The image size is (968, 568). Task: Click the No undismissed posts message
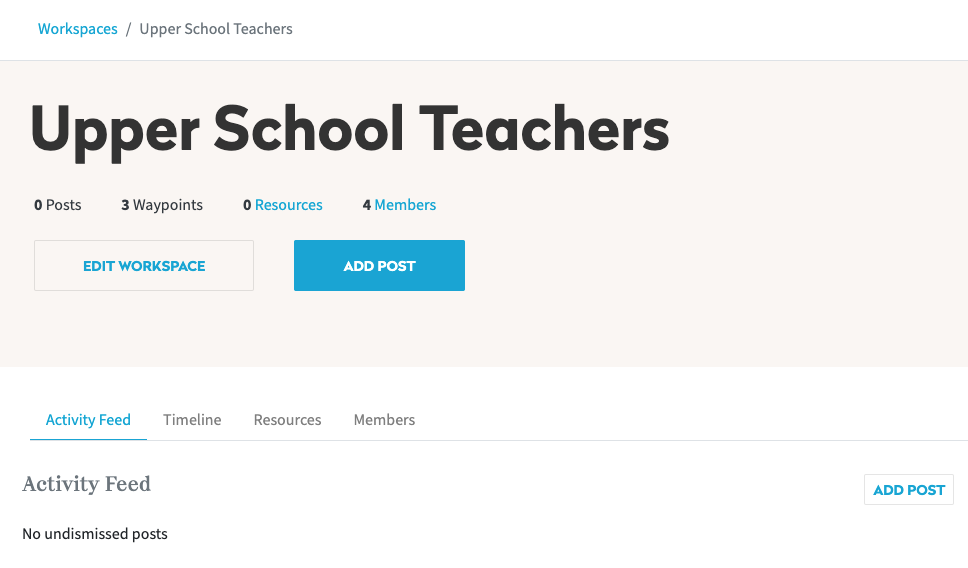[x=95, y=534]
